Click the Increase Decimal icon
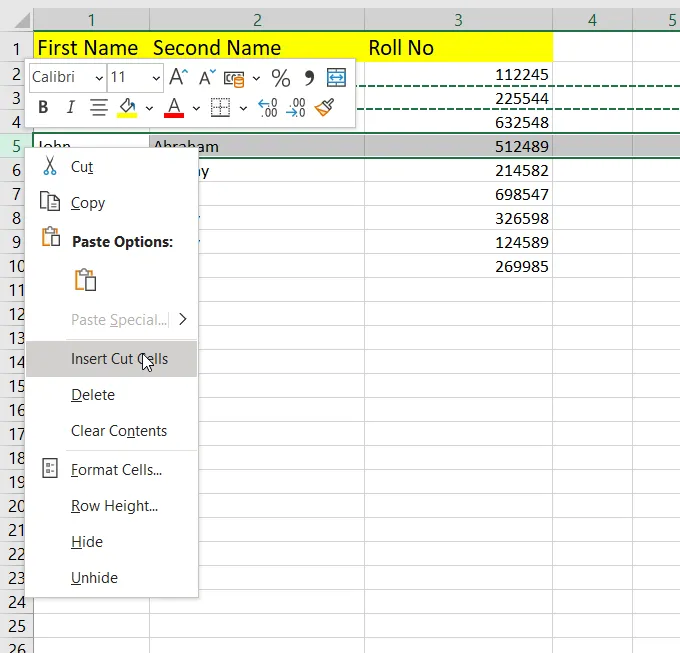680x653 pixels. [x=267, y=107]
